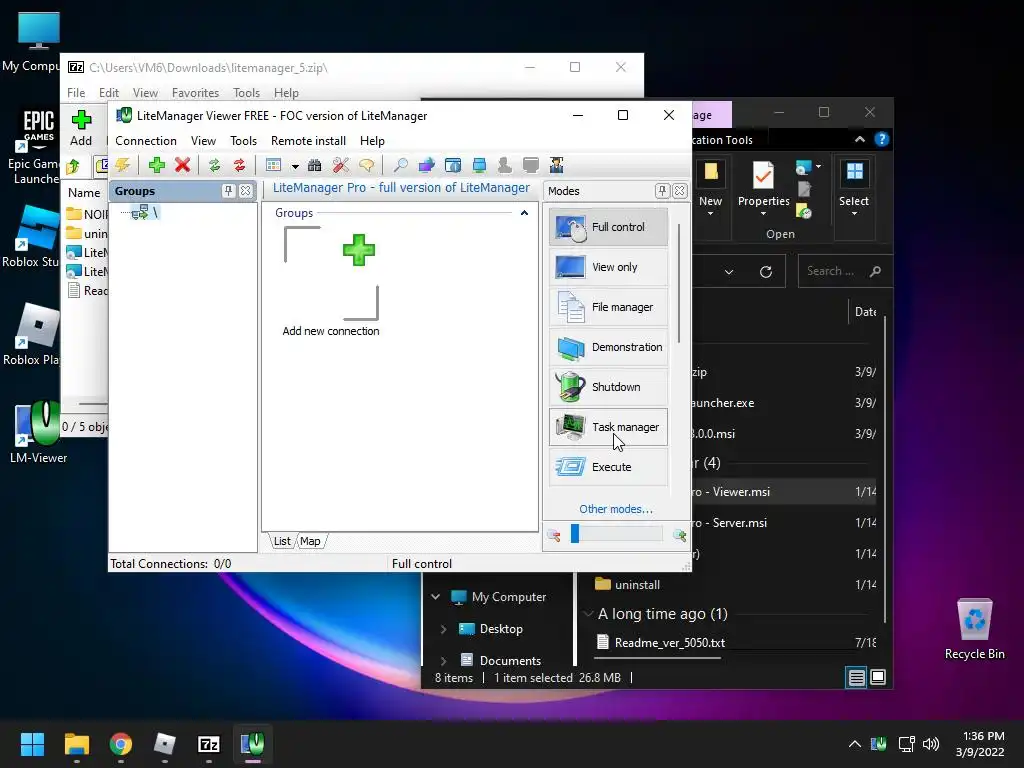
Task: Open LiteManager Help menu
Action: (372, 141)
